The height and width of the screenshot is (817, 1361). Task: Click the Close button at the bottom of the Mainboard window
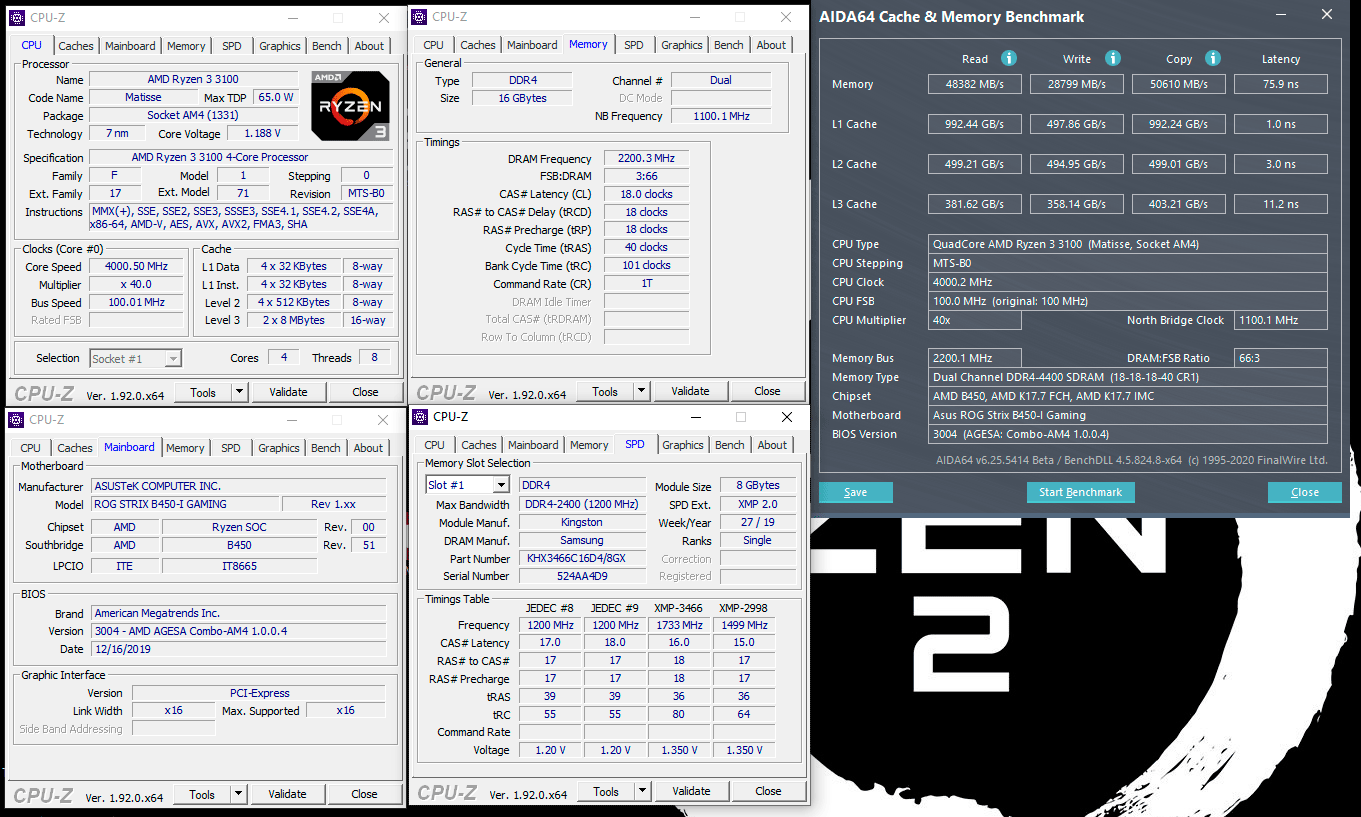click(364, 794)
